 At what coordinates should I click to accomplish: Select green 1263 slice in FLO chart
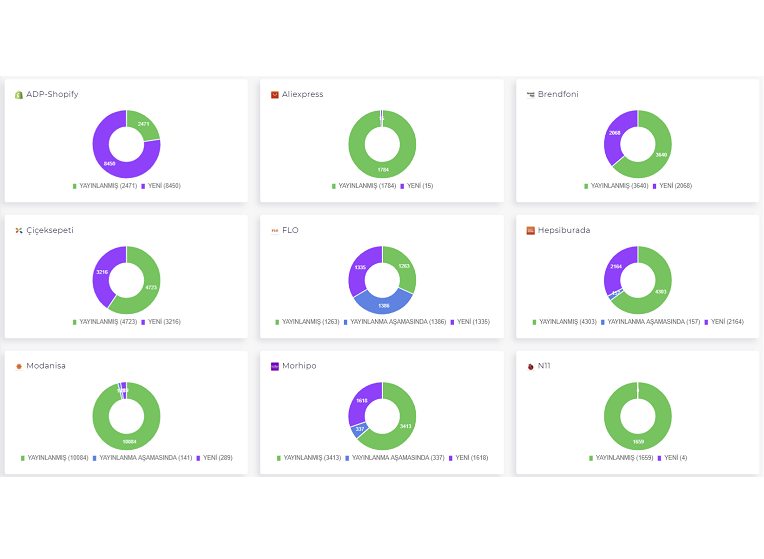(x=404, y=266)
